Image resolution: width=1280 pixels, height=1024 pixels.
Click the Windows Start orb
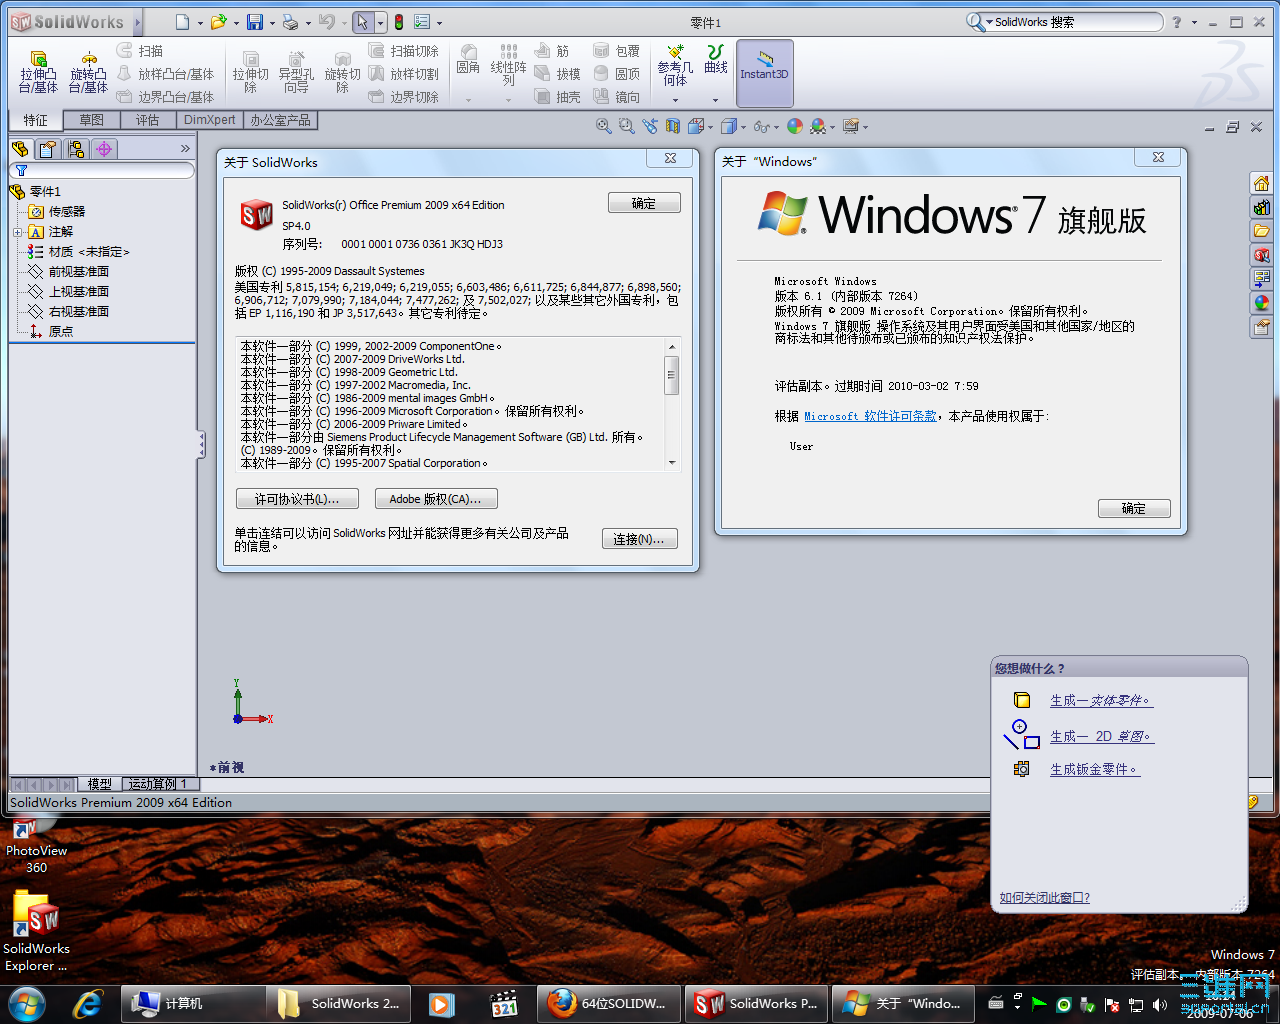point(26,1003)
